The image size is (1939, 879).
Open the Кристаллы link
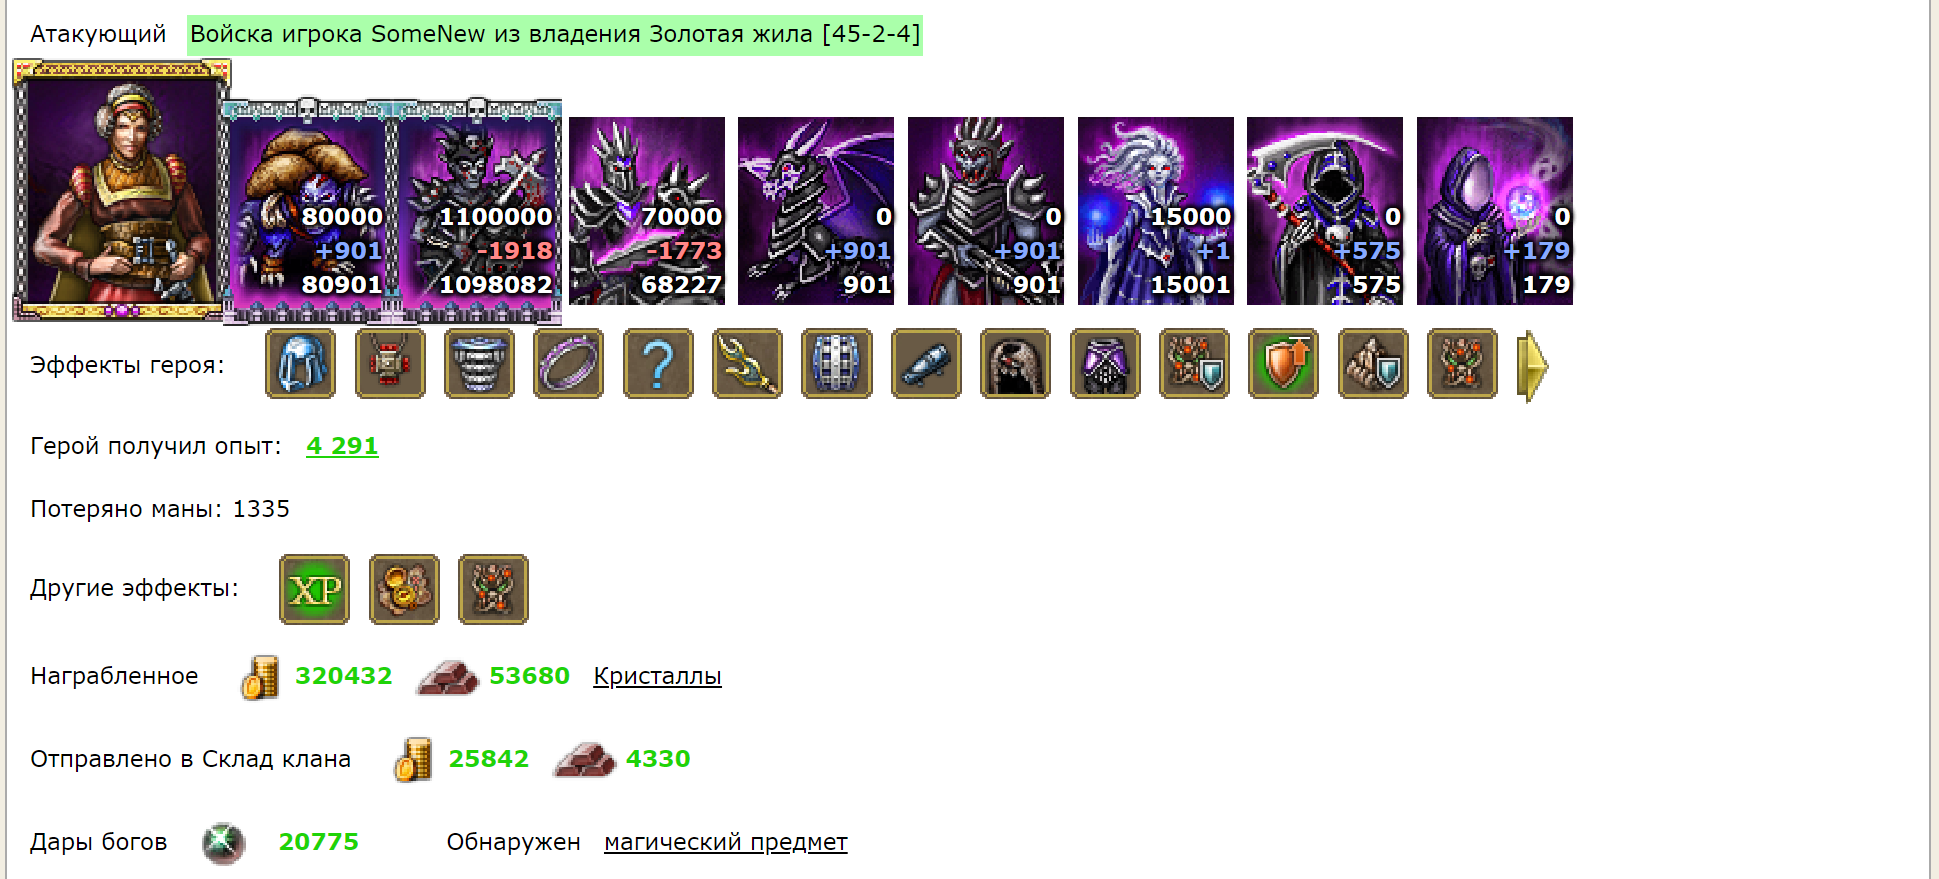point(657,676)
